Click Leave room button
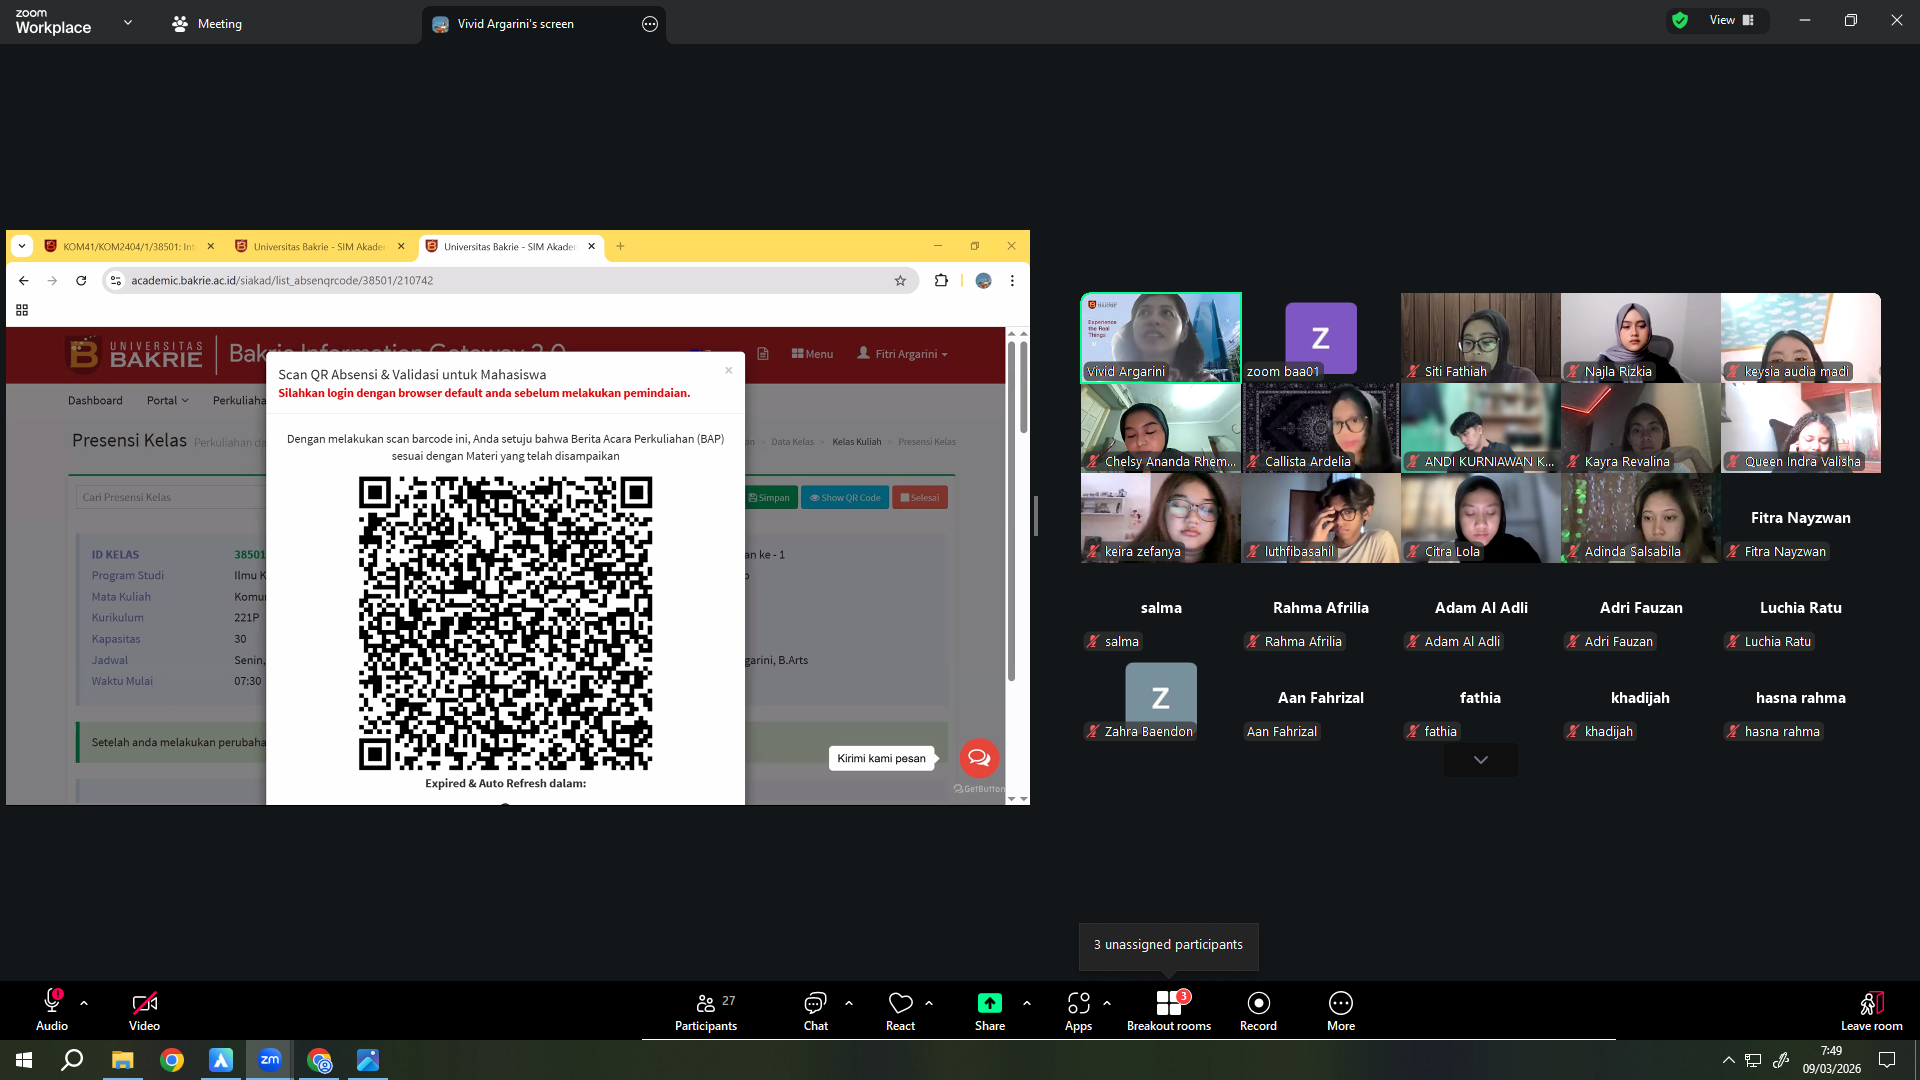 click(x=1871, y=1011)
